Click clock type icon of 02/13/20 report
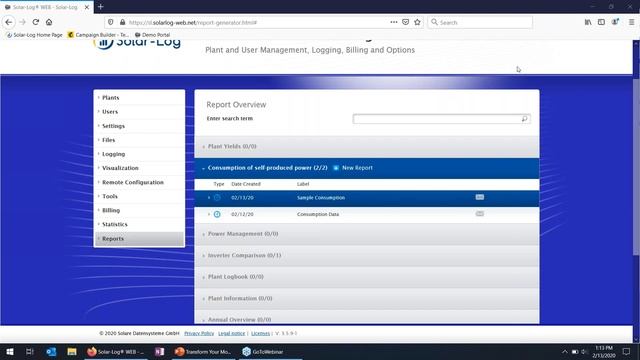 (217, 198)
